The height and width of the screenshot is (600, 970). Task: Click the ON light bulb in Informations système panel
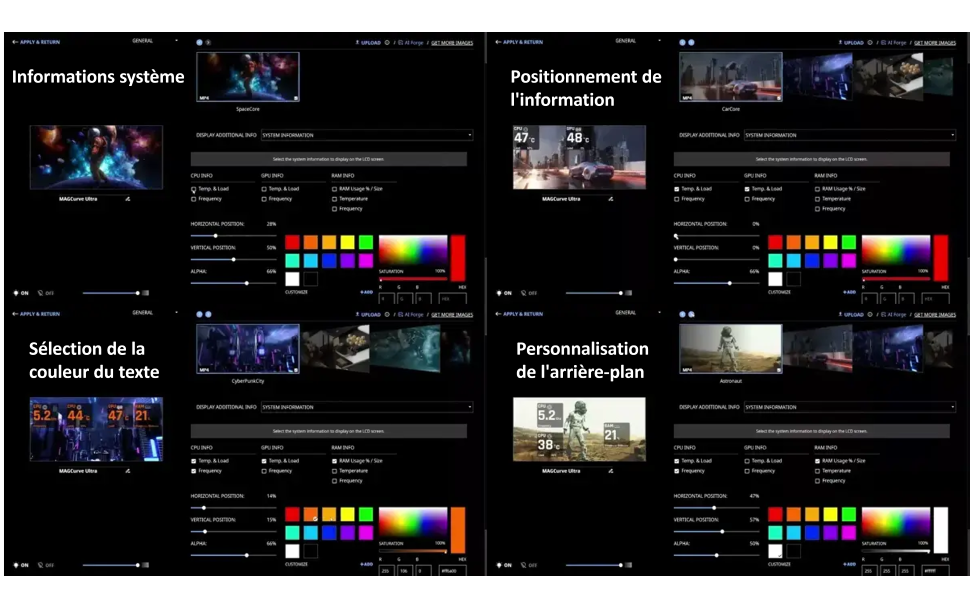tap(16, 293)
